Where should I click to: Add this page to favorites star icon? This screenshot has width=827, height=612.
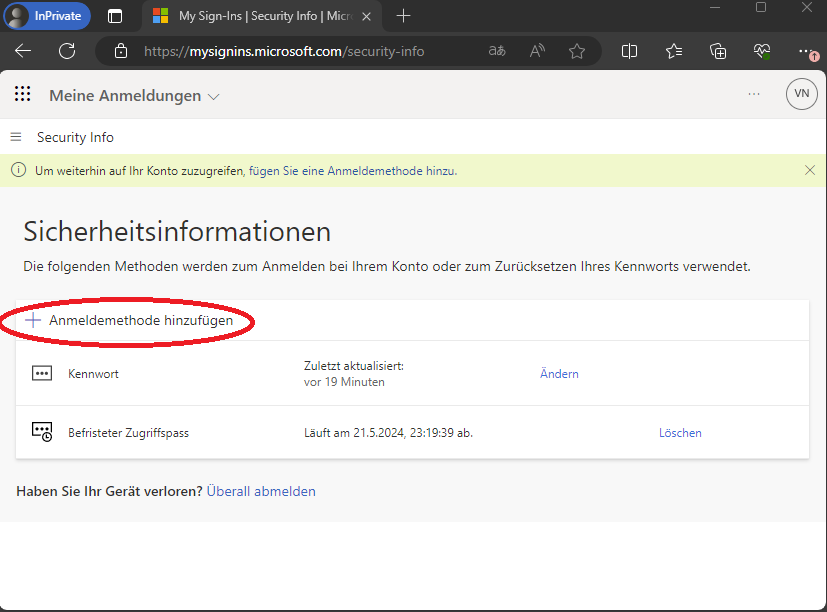[577, 51]
